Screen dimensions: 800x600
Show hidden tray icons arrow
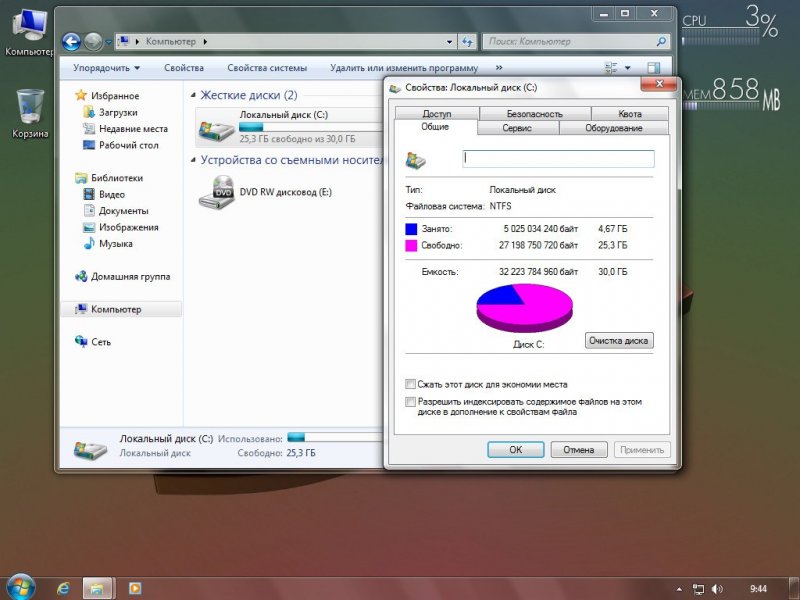679,589
